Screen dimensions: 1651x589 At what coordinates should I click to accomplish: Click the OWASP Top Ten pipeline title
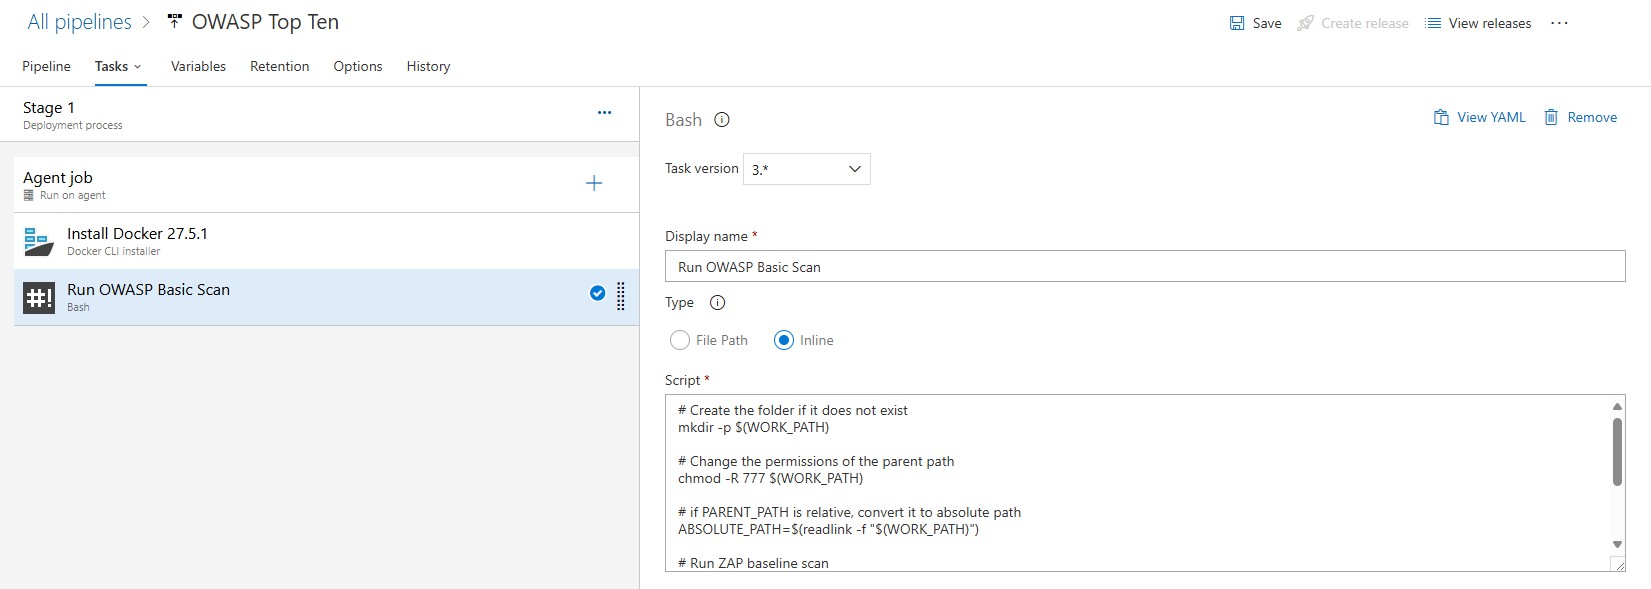coord(265,22)
